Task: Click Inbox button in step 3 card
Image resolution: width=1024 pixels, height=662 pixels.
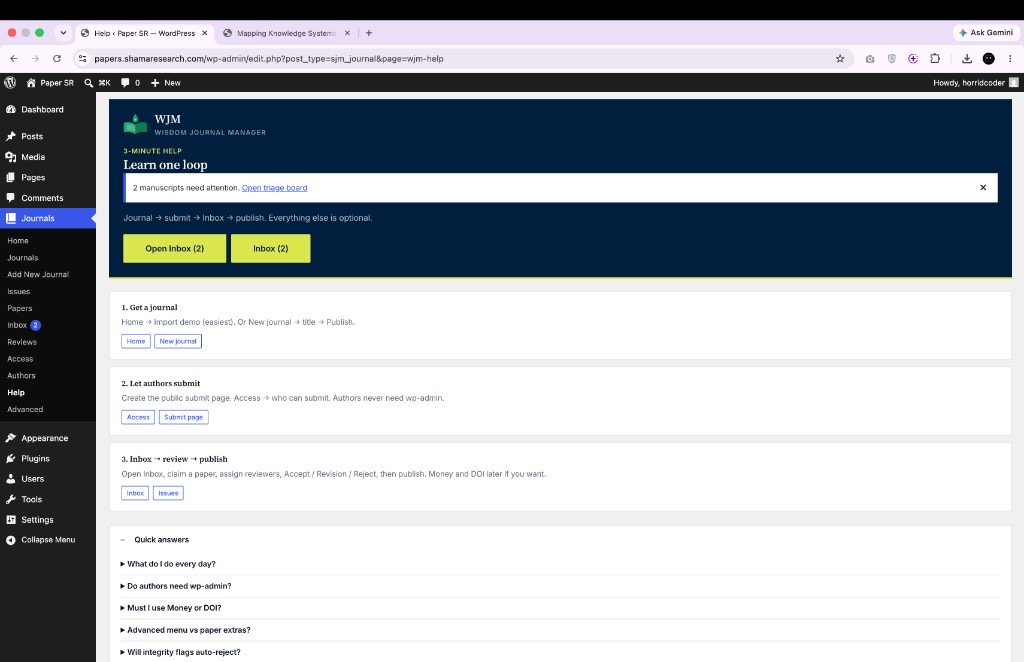Action: (135, 493)
